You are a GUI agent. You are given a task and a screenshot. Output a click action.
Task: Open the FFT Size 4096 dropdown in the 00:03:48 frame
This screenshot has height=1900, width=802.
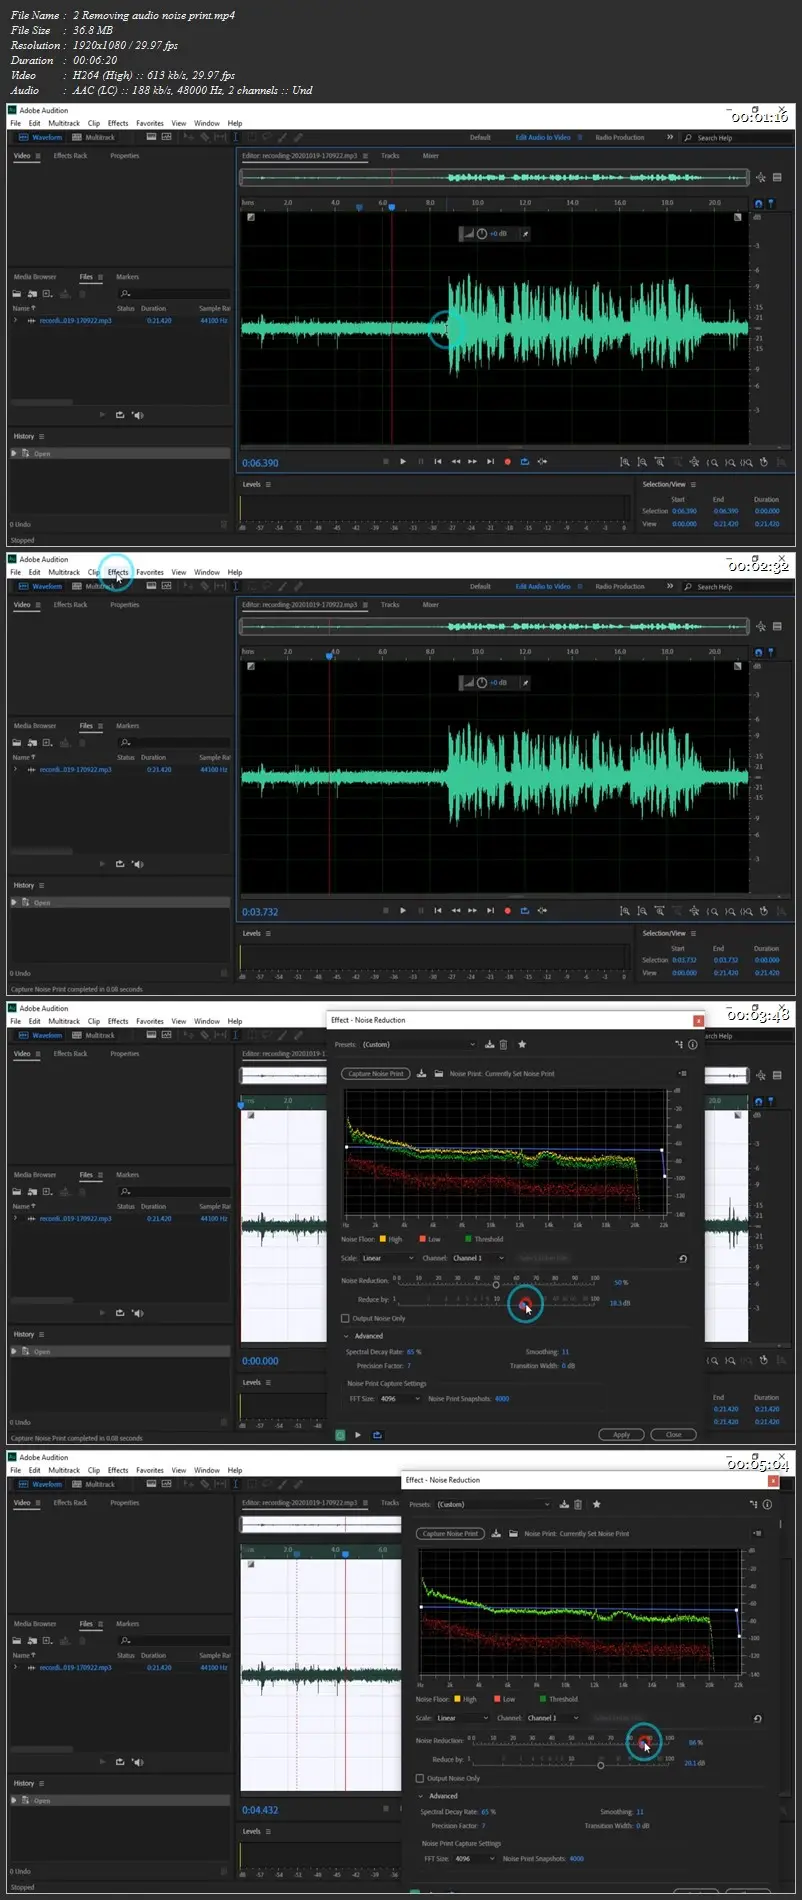click(399, 1399)
